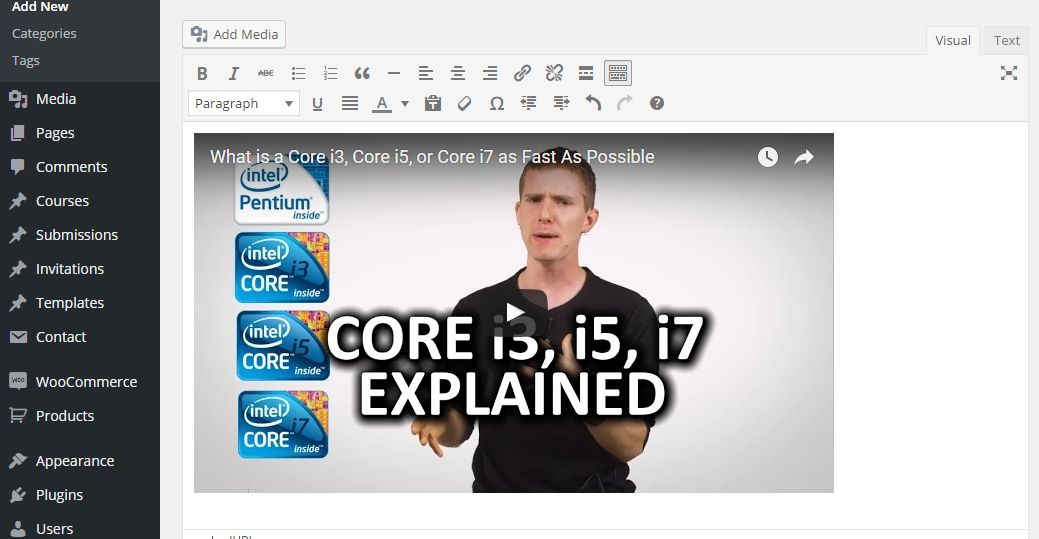
Task: Toggle the toolbar kitchen sink button
Action: point(618,73)
